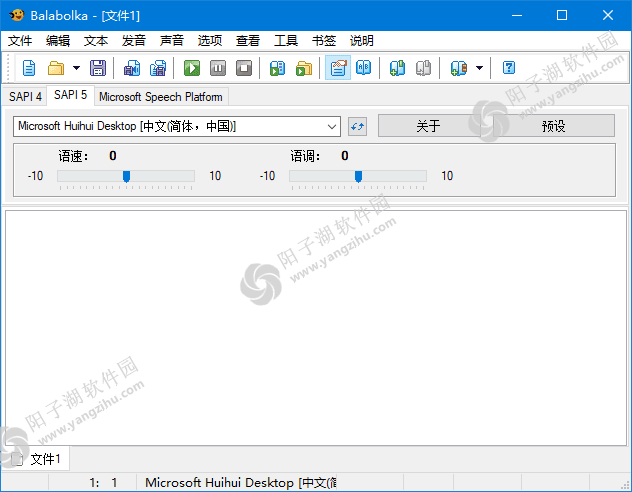Click inside the empty text editor area
The width and height of the screenshot is (632, 492).
(x=316, y=328)
